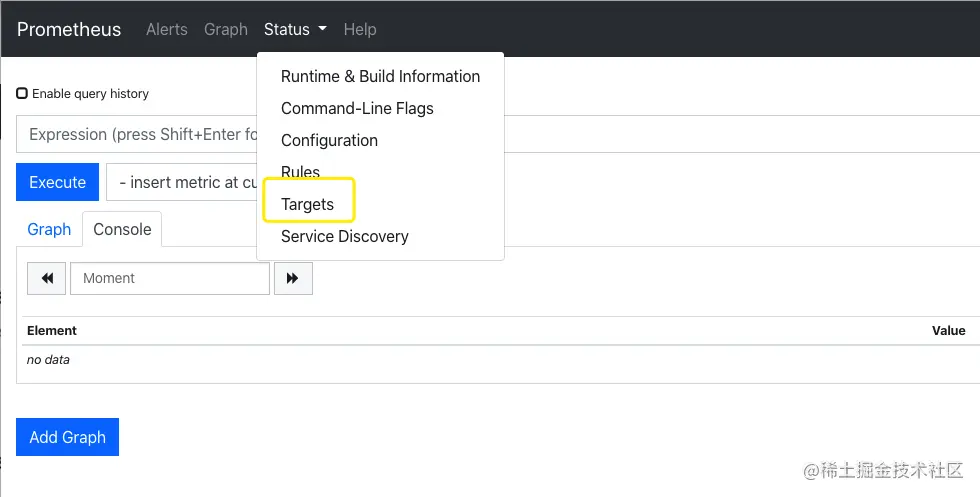Select Targets from Status menu
The height and width of the screenshot is (497, 980).
coord(308,204)
